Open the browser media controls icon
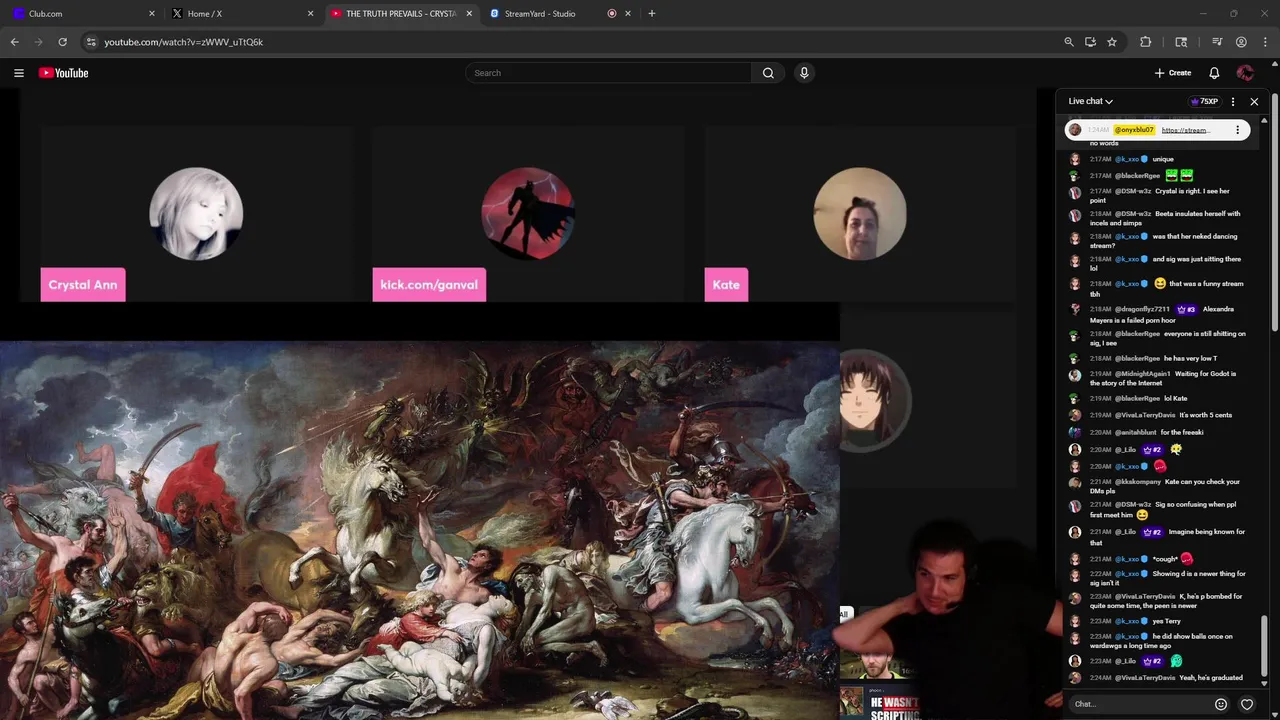Image resolution: width=1280 pixels, height=720 pixels. pos(1217,42)
